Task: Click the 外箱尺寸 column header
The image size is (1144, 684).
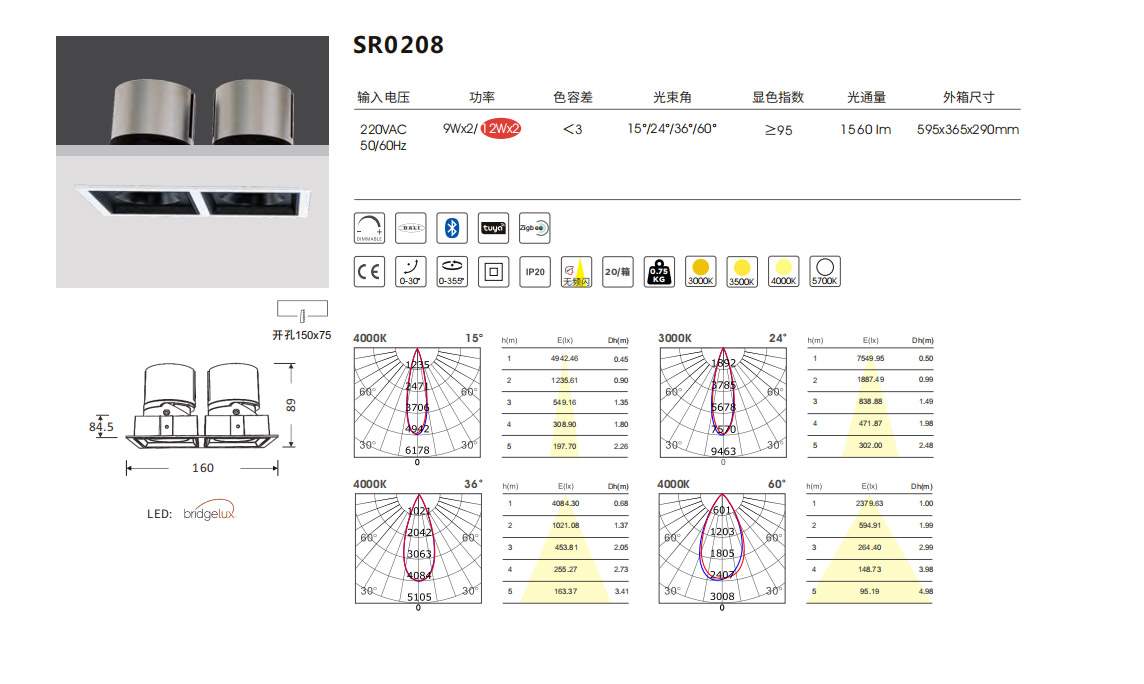Action: [x=969, y=97]
